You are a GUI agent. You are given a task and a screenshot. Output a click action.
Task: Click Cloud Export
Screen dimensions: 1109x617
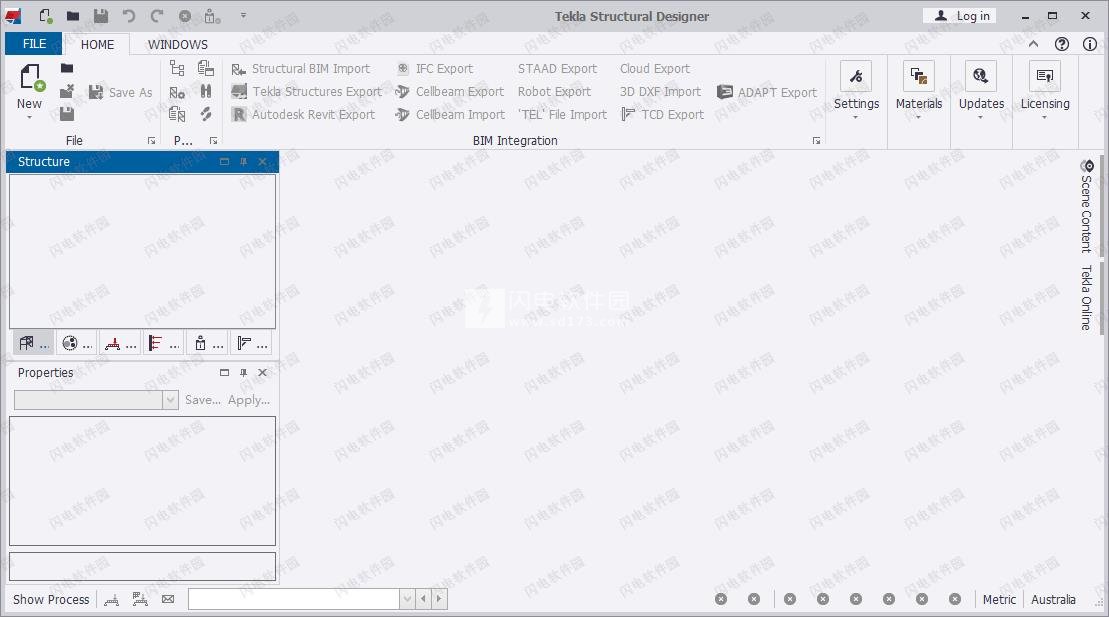(x=655, y=69)
